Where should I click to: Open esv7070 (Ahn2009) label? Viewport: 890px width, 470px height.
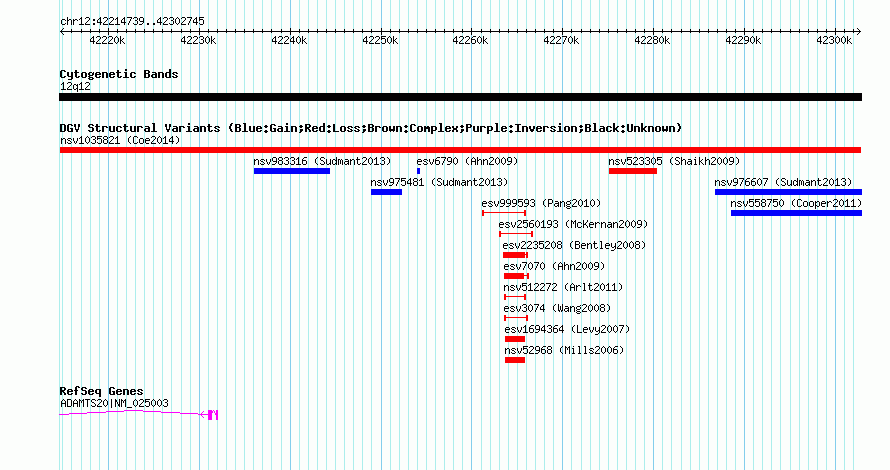[555, 266]
